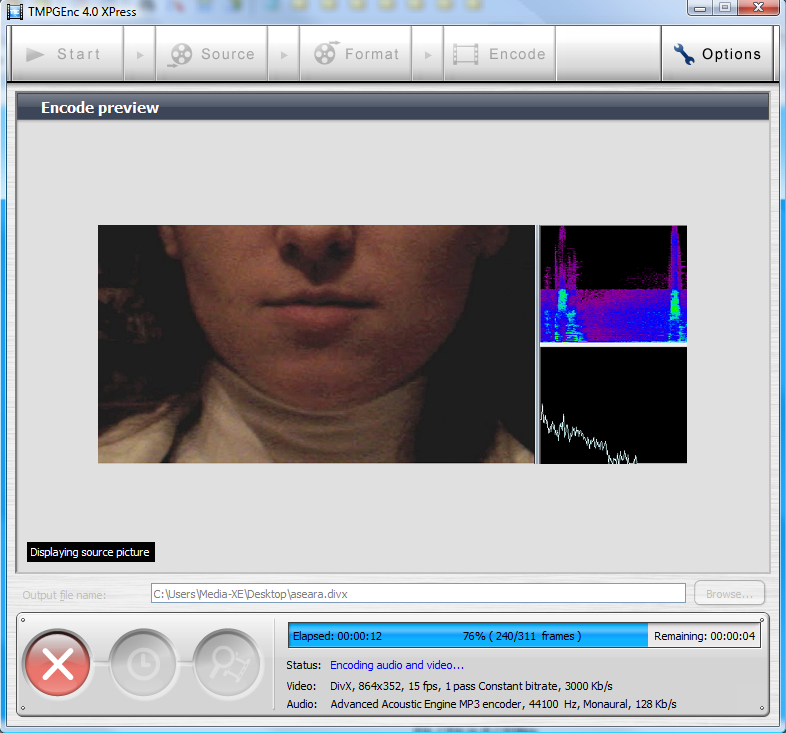Click the Video line reading 'DivX, 864x352'
The height and width of the screenshot is (733, 786).
click(471, 686)
